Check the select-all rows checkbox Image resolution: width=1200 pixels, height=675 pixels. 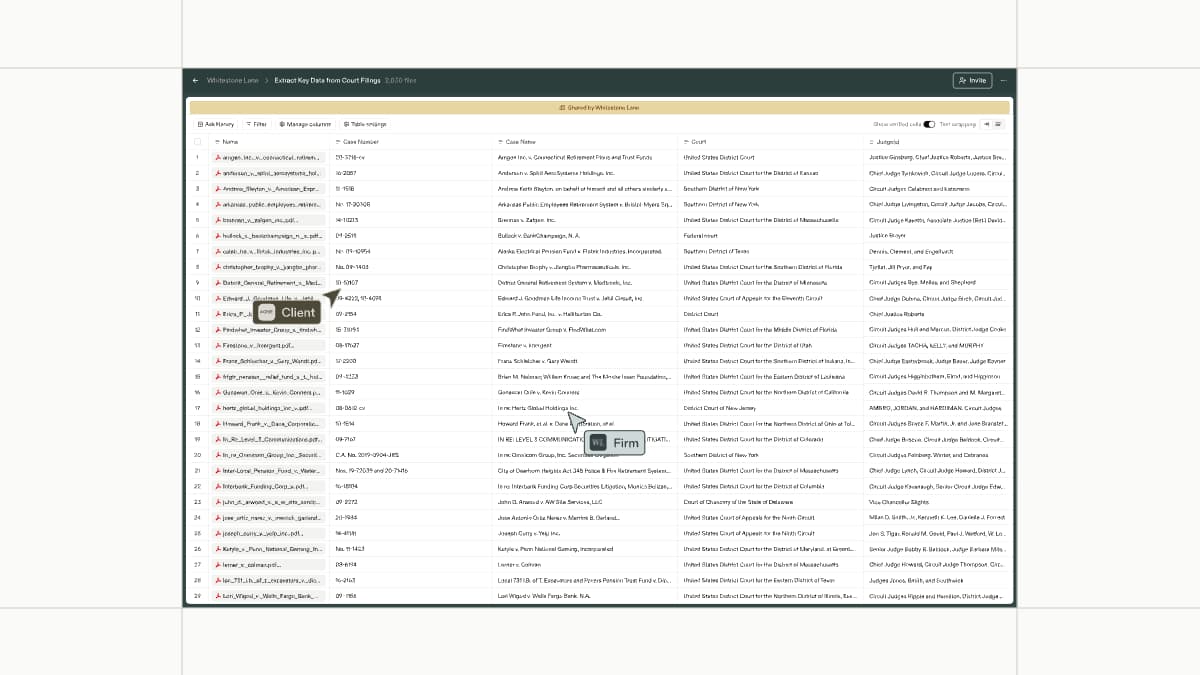click(198, 142)
